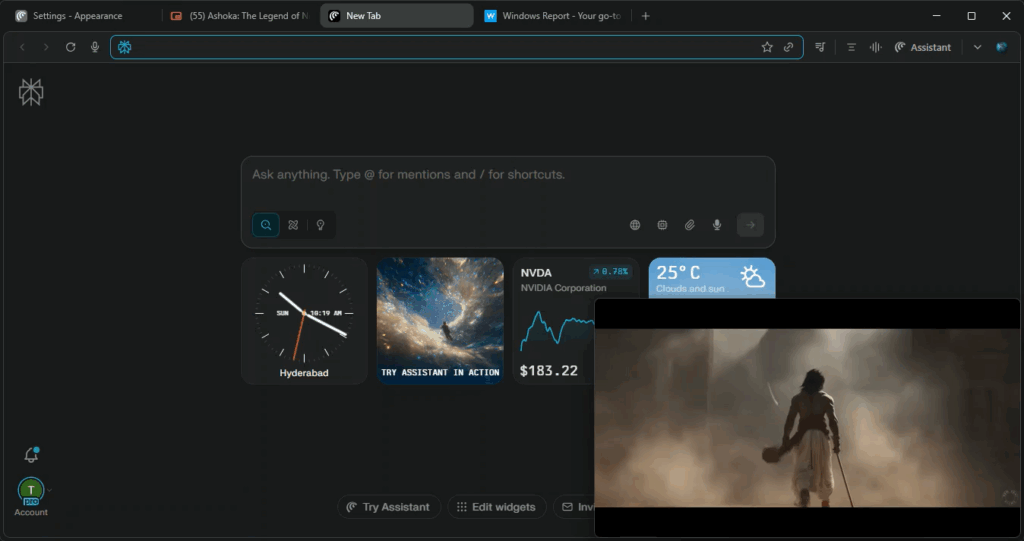Open the Account avatar in the sidebar

(x=31, y=491)
